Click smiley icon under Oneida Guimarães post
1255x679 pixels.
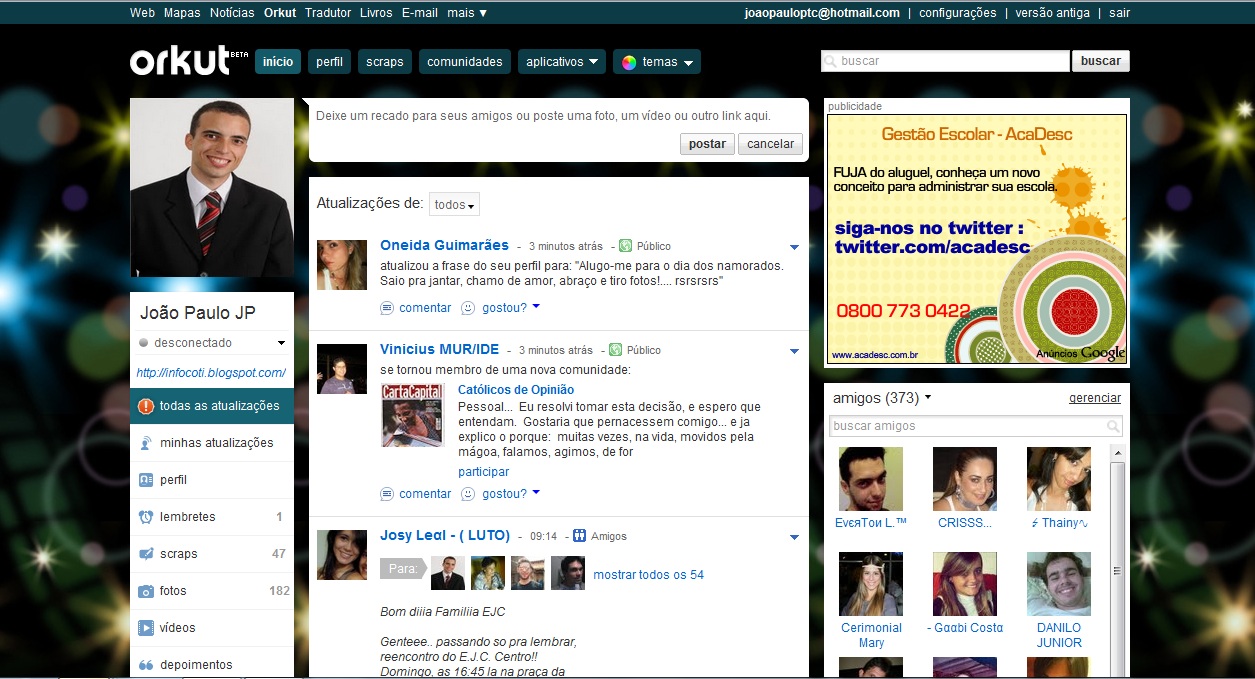point(468,308)
